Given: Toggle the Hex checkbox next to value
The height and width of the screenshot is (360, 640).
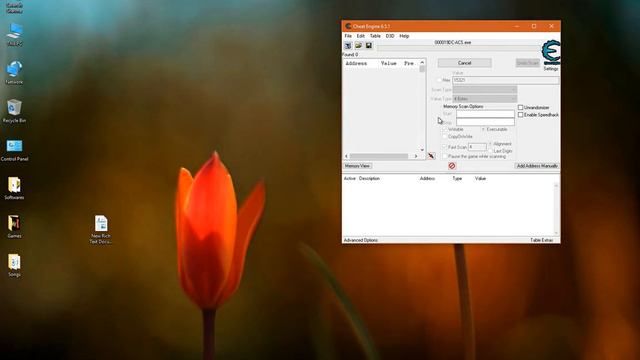Looking at the screenshot, I should [x=440, y=80].
